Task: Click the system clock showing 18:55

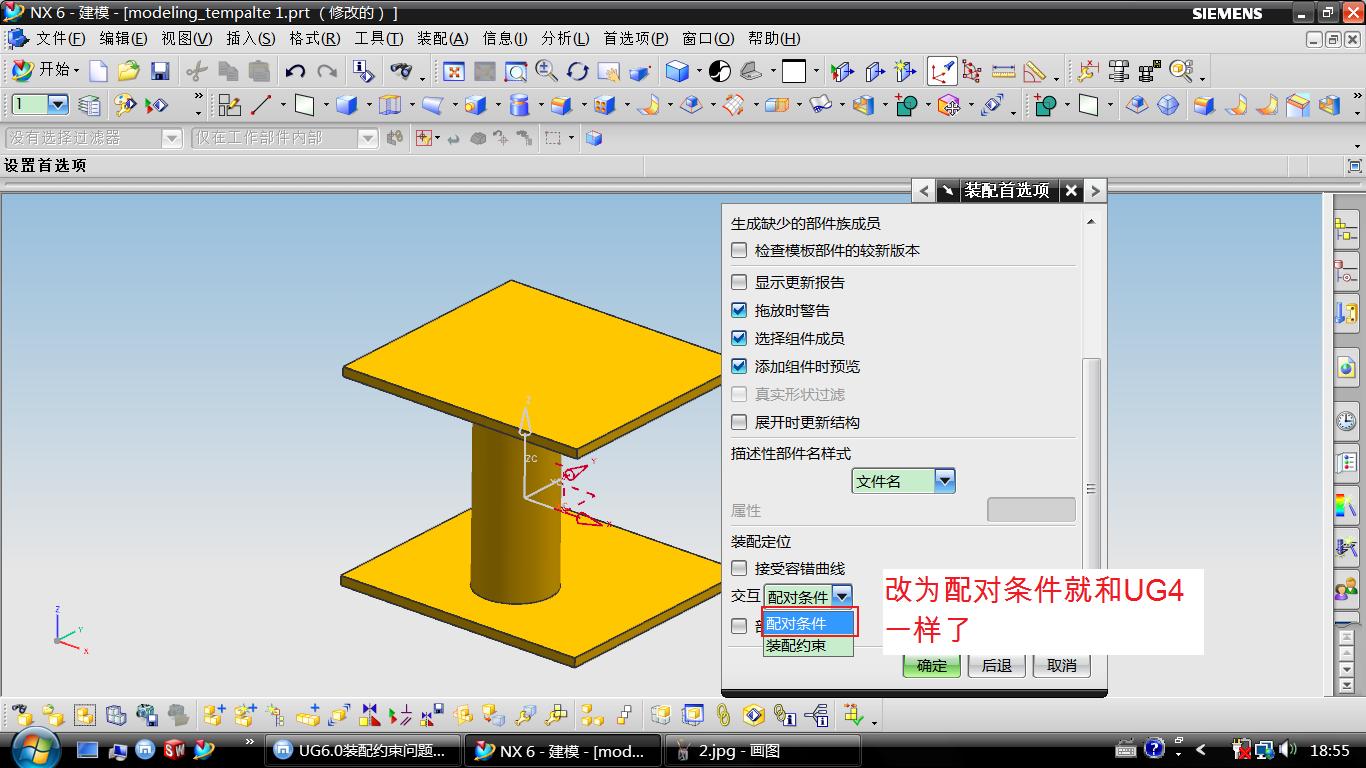Action: tap(1330, 750)
